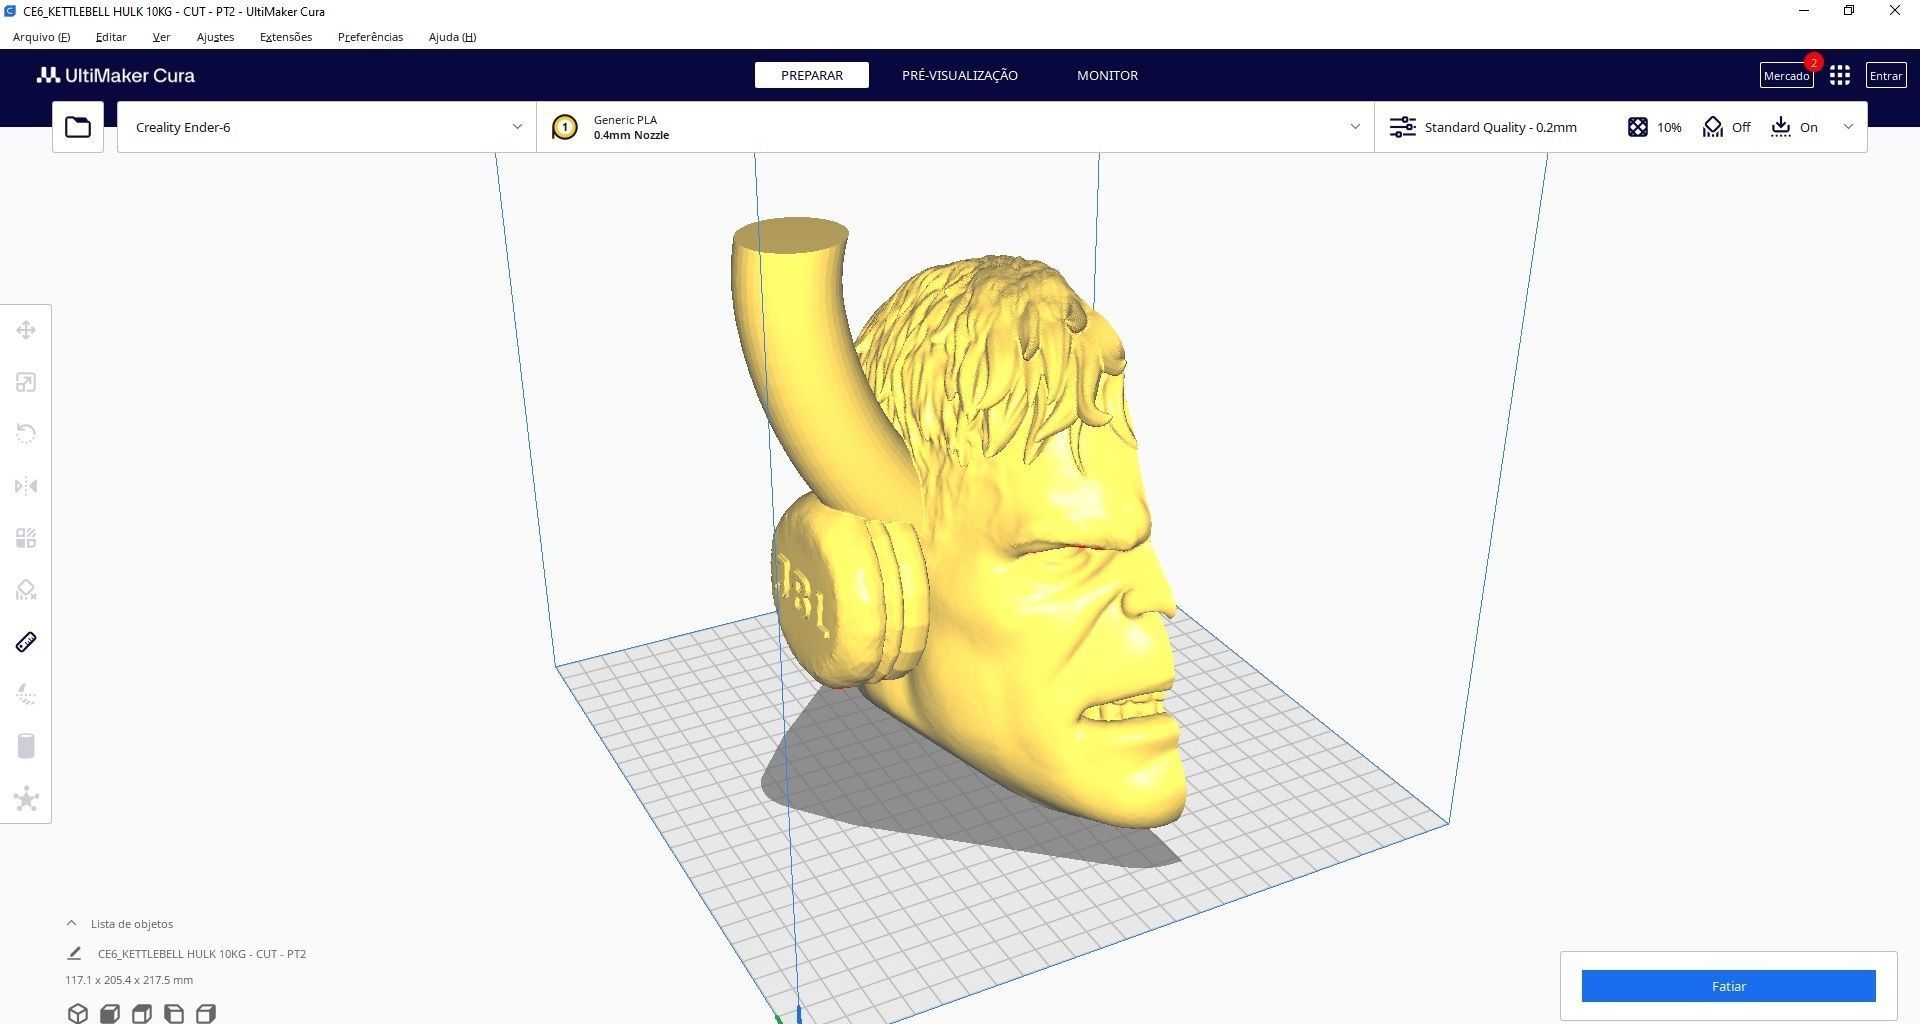Open the Arquivo menu
This screenshot has width=1920, height=1024.
click(41, 37)
